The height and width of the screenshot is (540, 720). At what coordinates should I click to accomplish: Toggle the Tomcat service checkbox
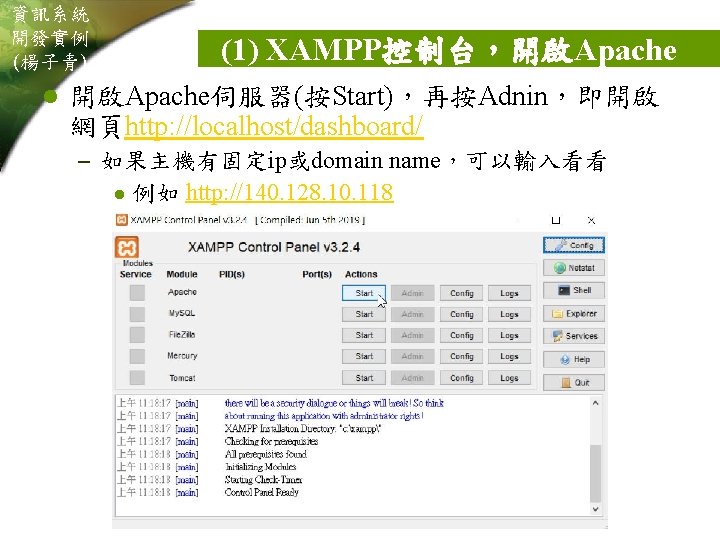click(x=137, y=378)
